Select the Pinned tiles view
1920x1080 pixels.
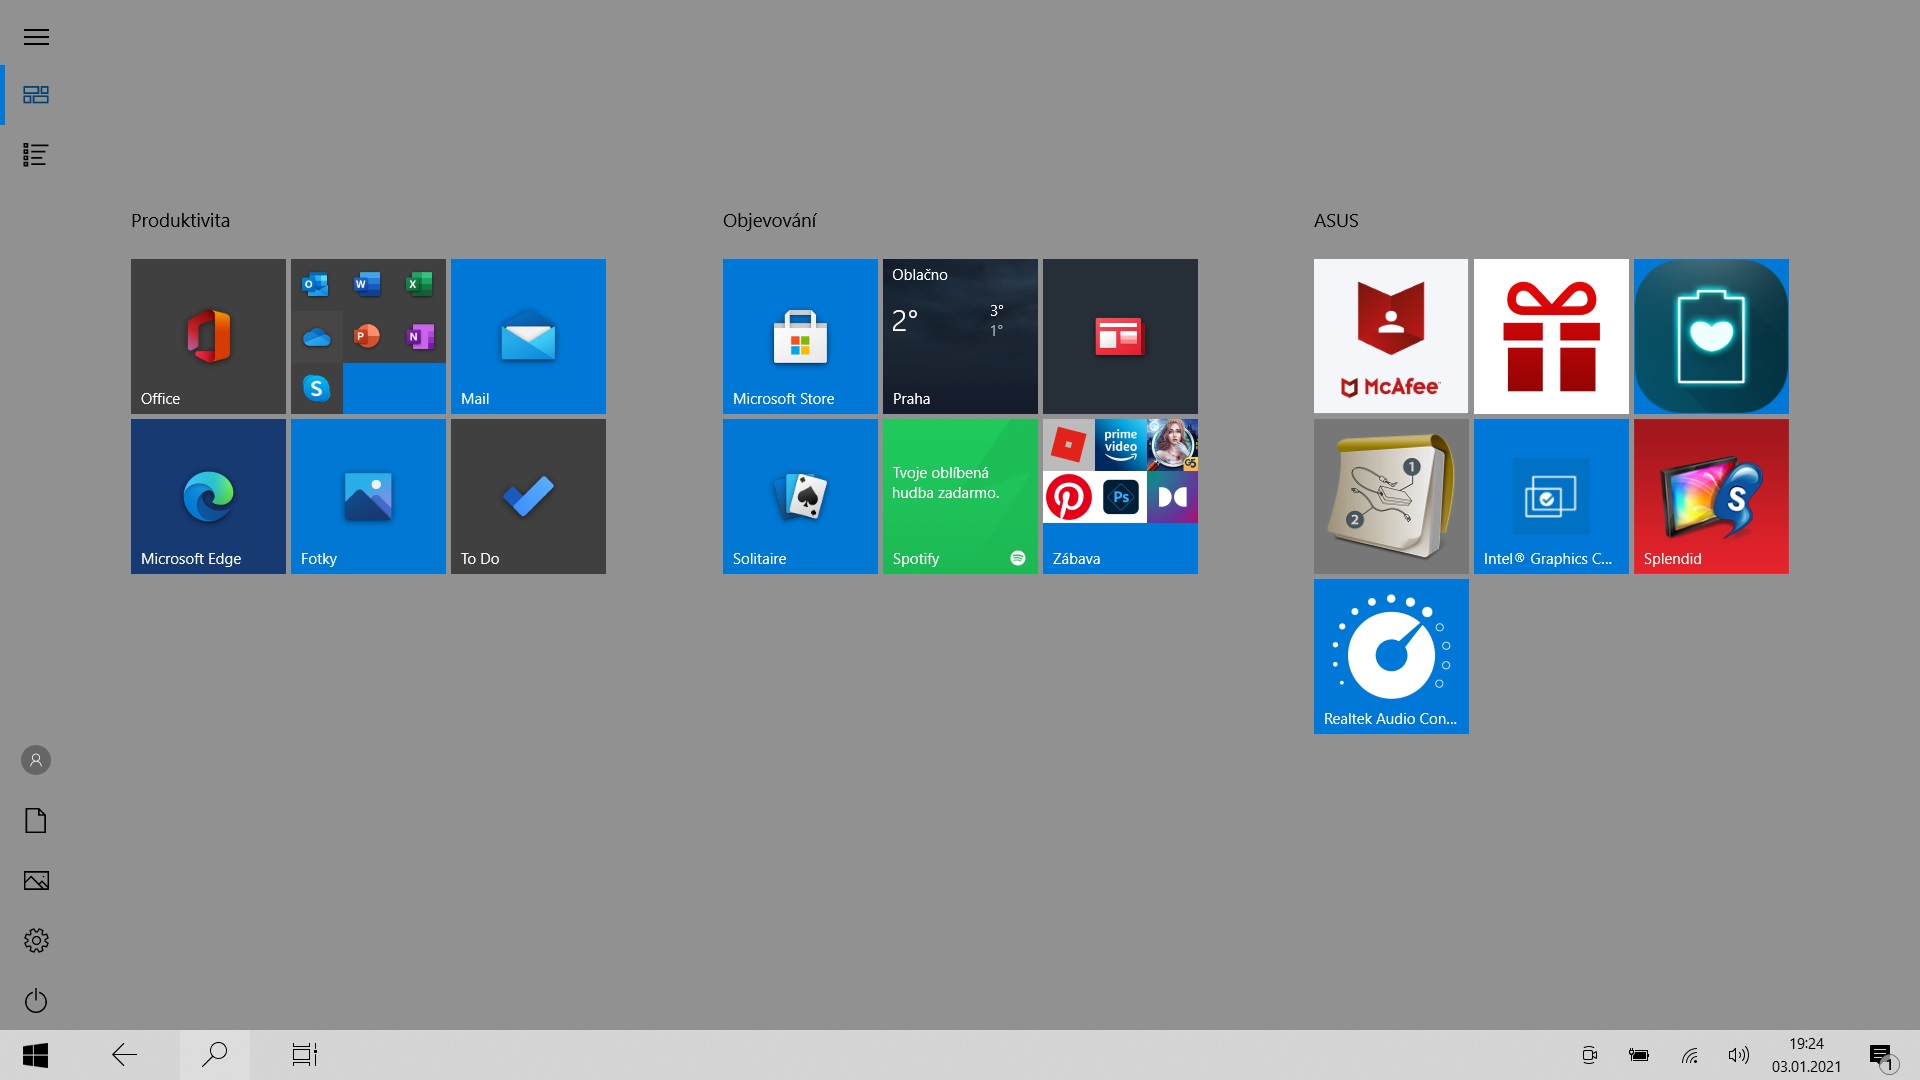pyautogui.click(x=36, y=95)
